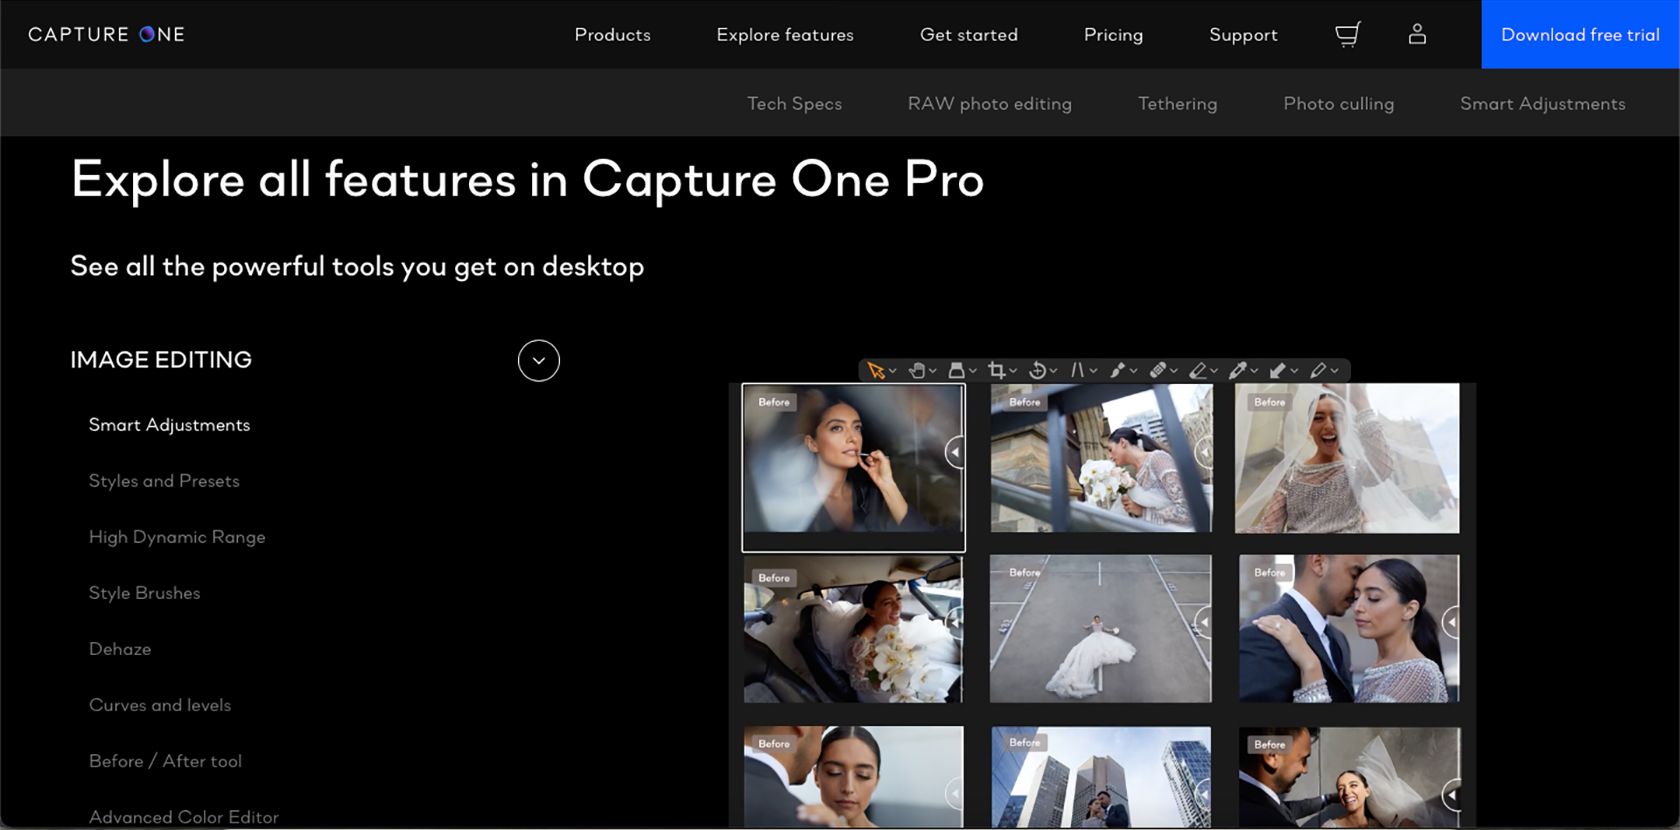
Task: Open the Explore features menu
Action: coord(785,35)
